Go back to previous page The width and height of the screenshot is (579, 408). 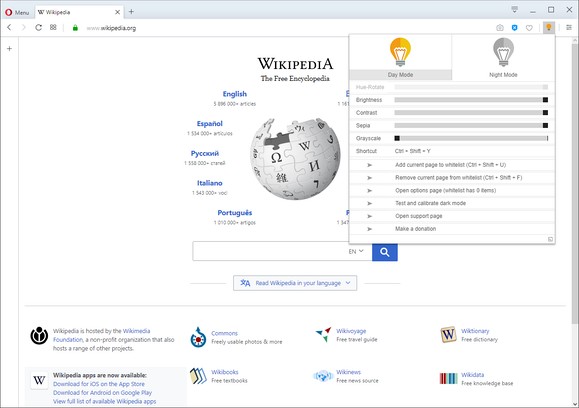[x=10, y=28]
